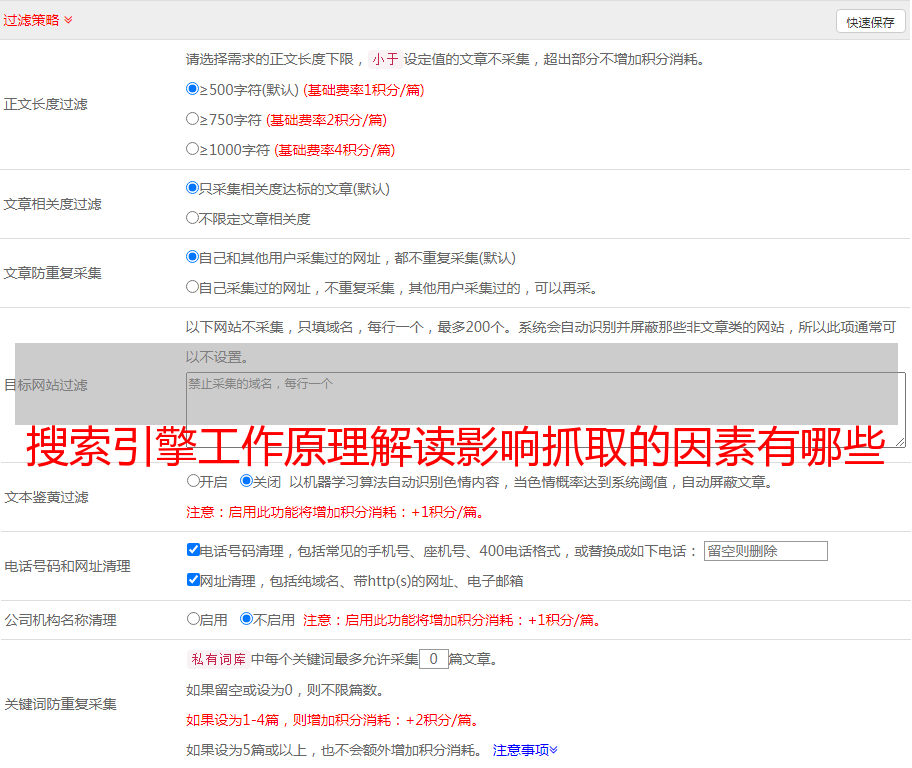
Task: Select the ≥1000字符 length option
Action: click(x=193, y=149)
